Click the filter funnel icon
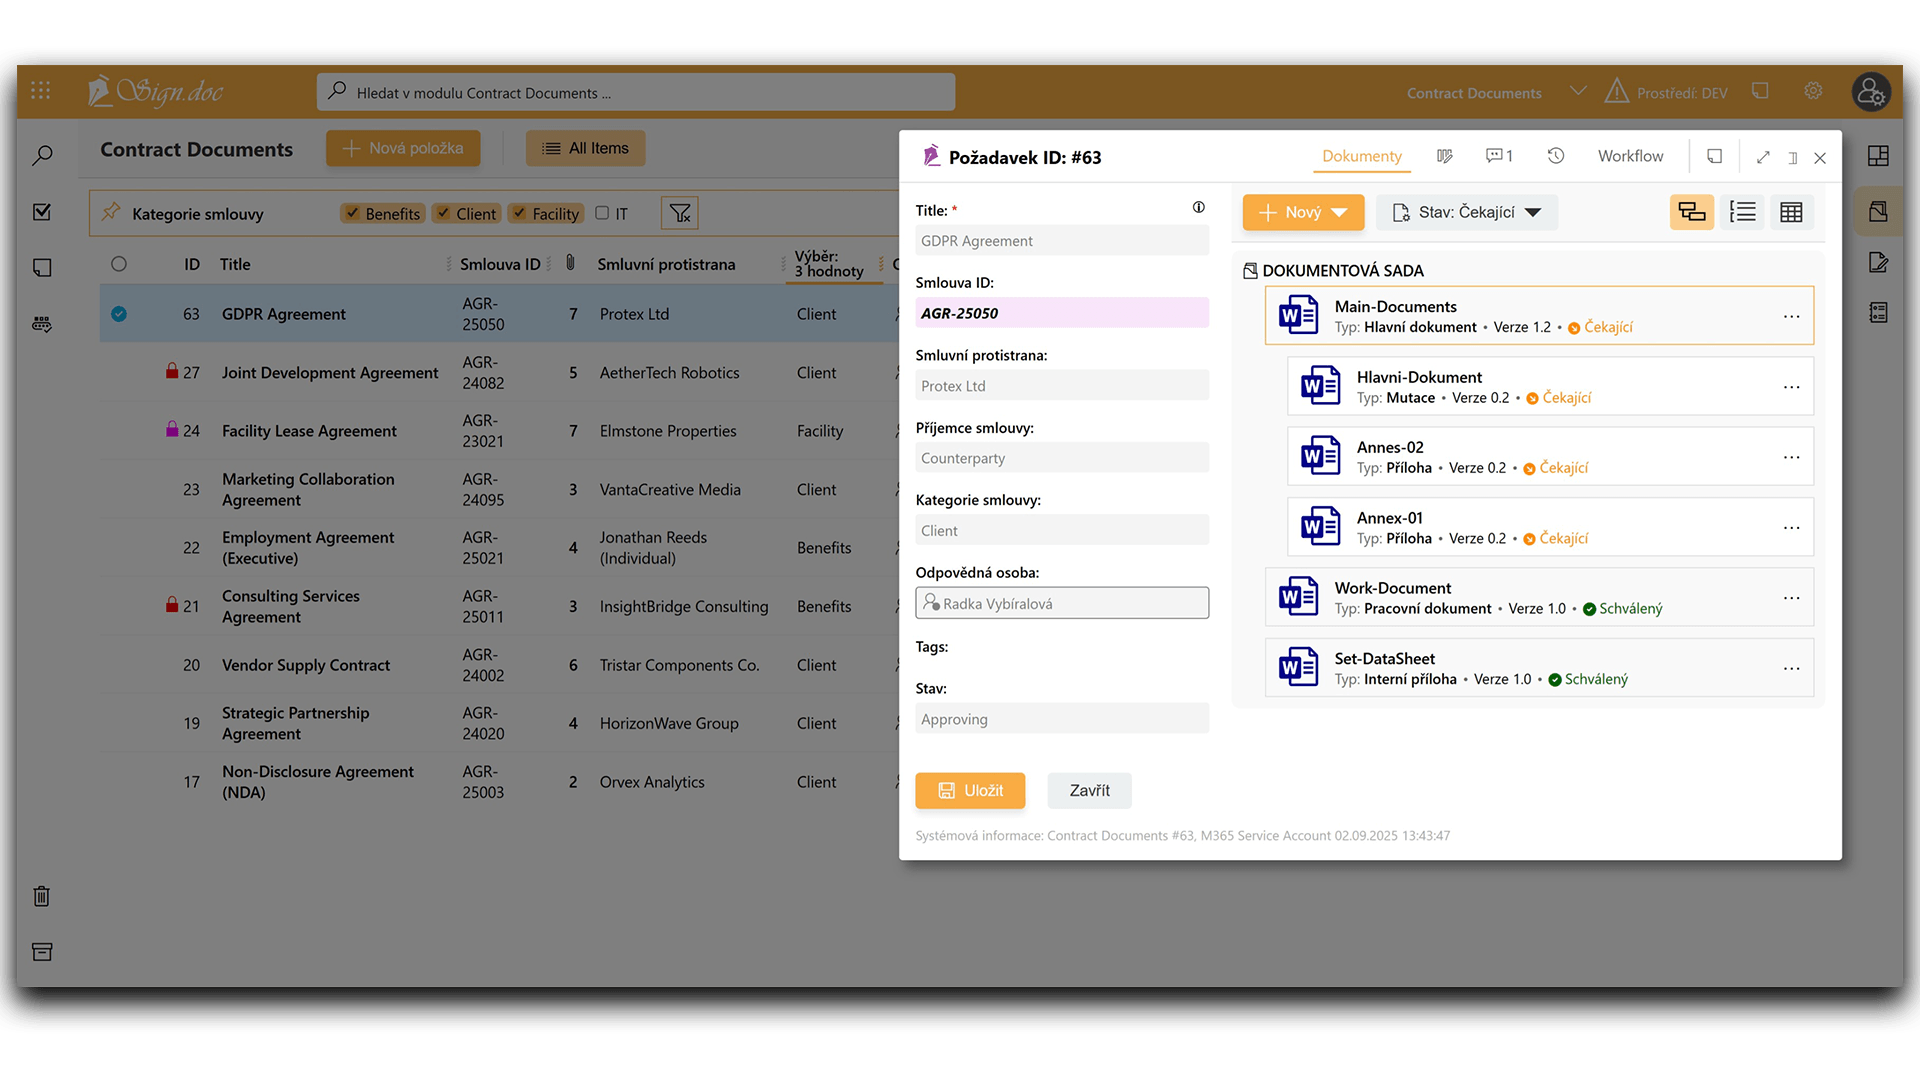This screenshot has height=1080, width=1920. [x=680, y=213]
